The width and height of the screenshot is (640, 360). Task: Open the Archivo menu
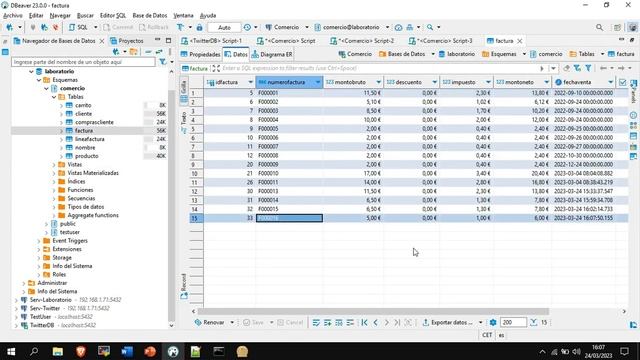[13, 16]
